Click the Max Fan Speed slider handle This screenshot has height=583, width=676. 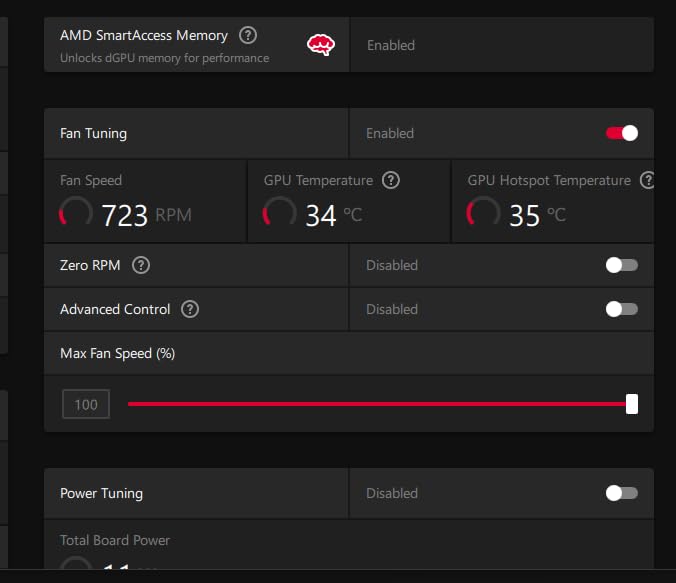tap(632, 404)
